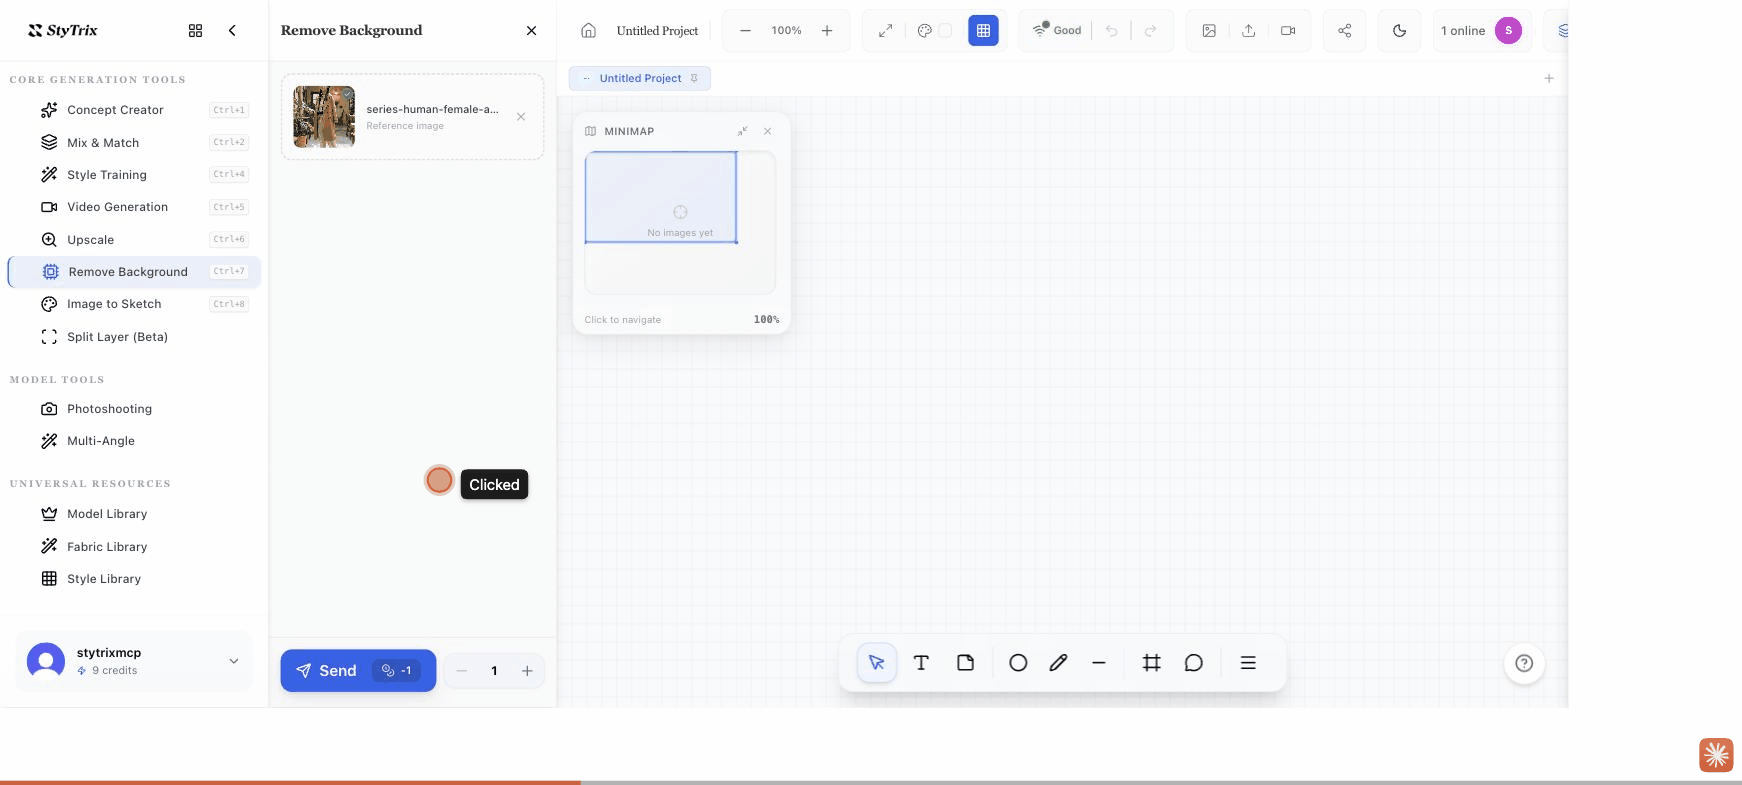1742x785 pixels.
Task: Select Remove Background in the sidebar
Action: 134,272
